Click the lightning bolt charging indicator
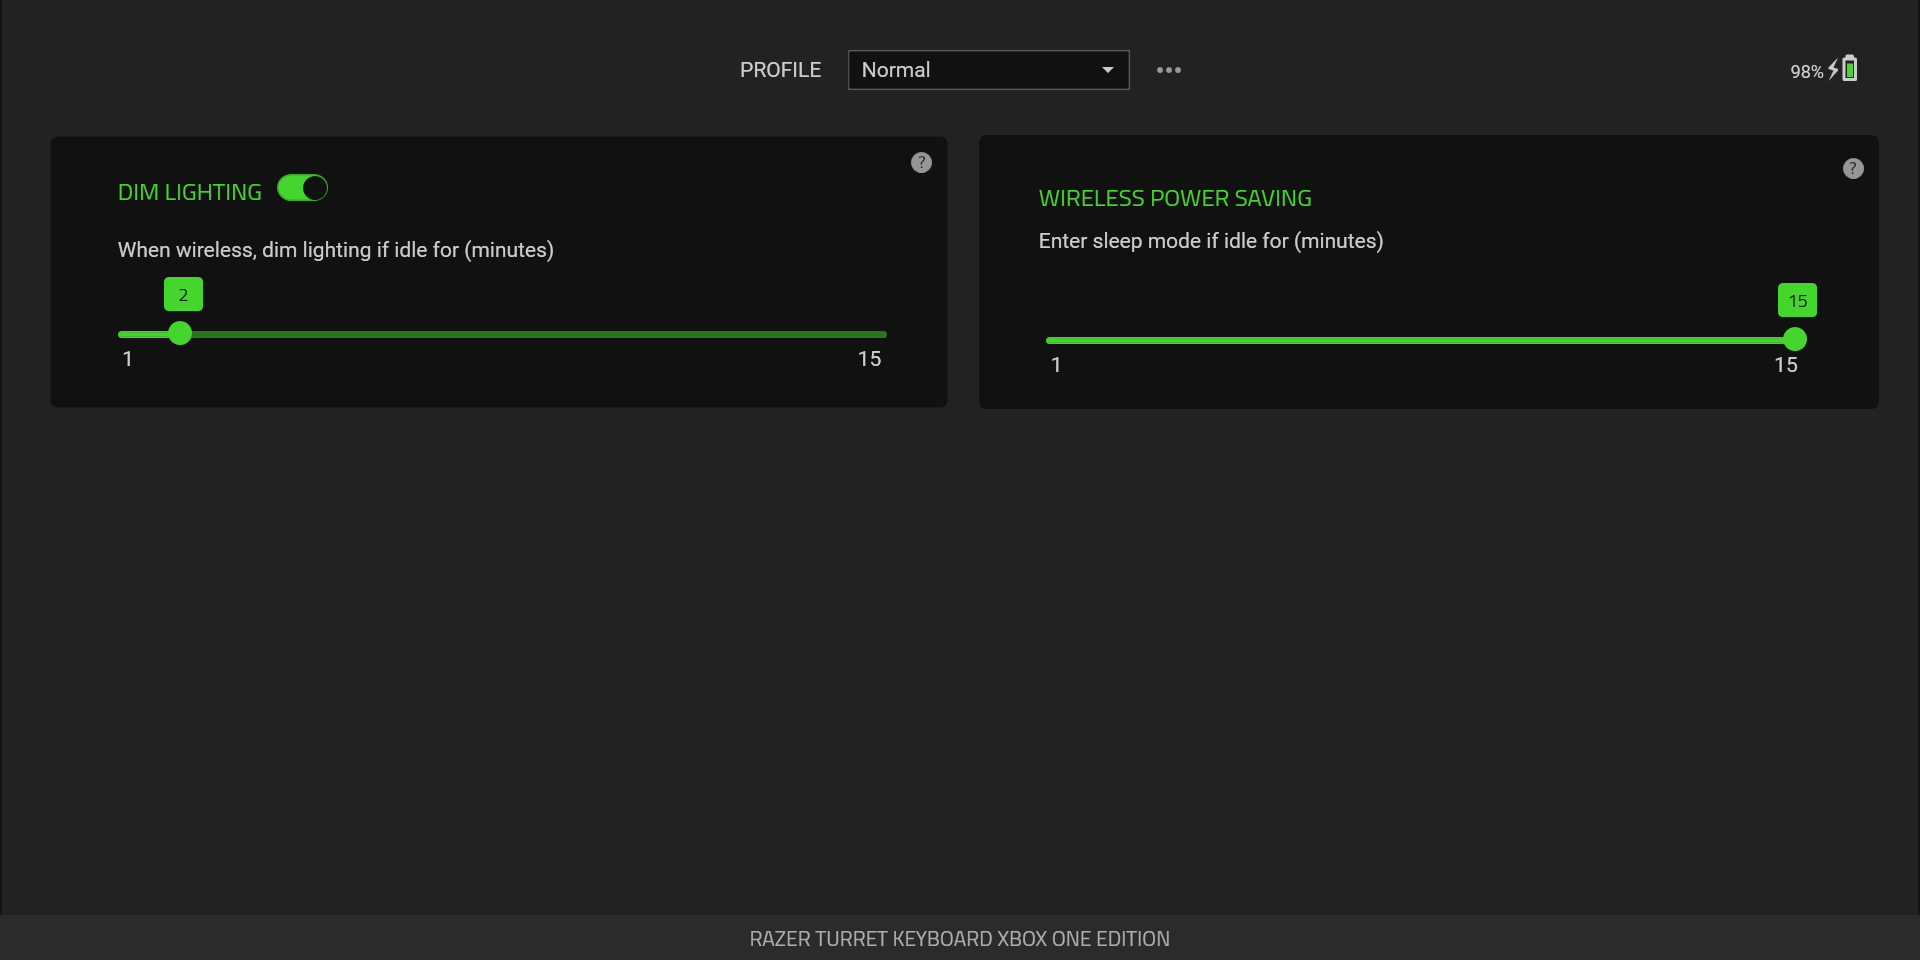Viewport: 1920px width, 960px height. click(x=1831, y=68)
